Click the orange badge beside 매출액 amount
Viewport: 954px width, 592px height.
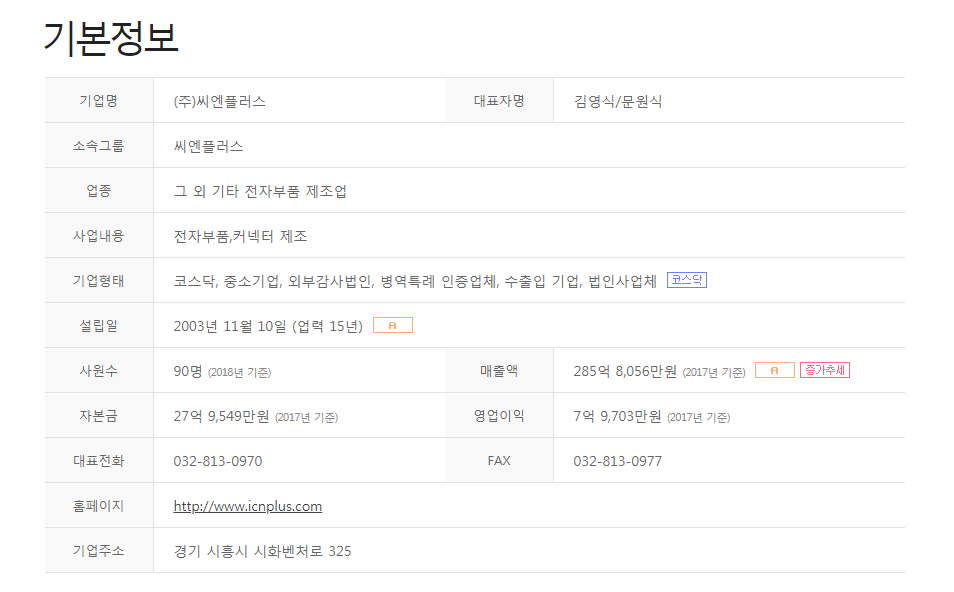click(775, 370)
